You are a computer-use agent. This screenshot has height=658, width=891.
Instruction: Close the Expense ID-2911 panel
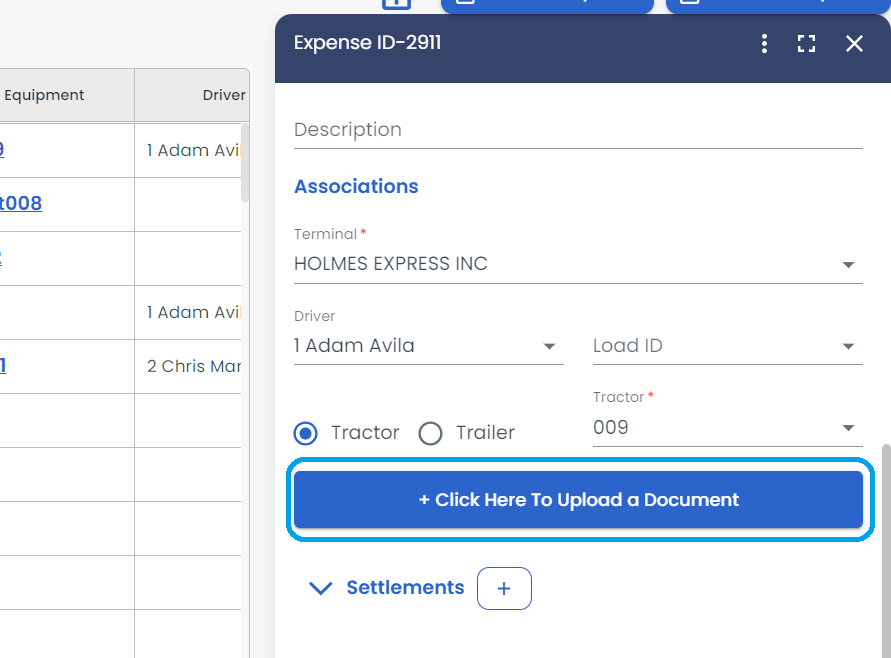coord(854,44)
